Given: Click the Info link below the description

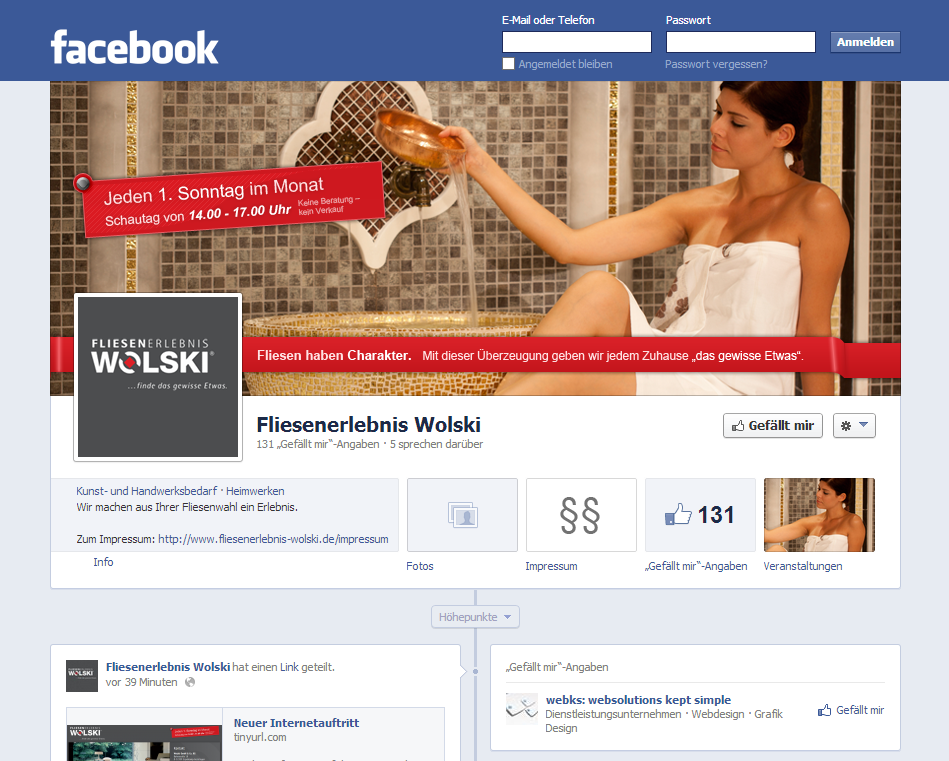Looking at the screenshot, I should click(103, 562).
